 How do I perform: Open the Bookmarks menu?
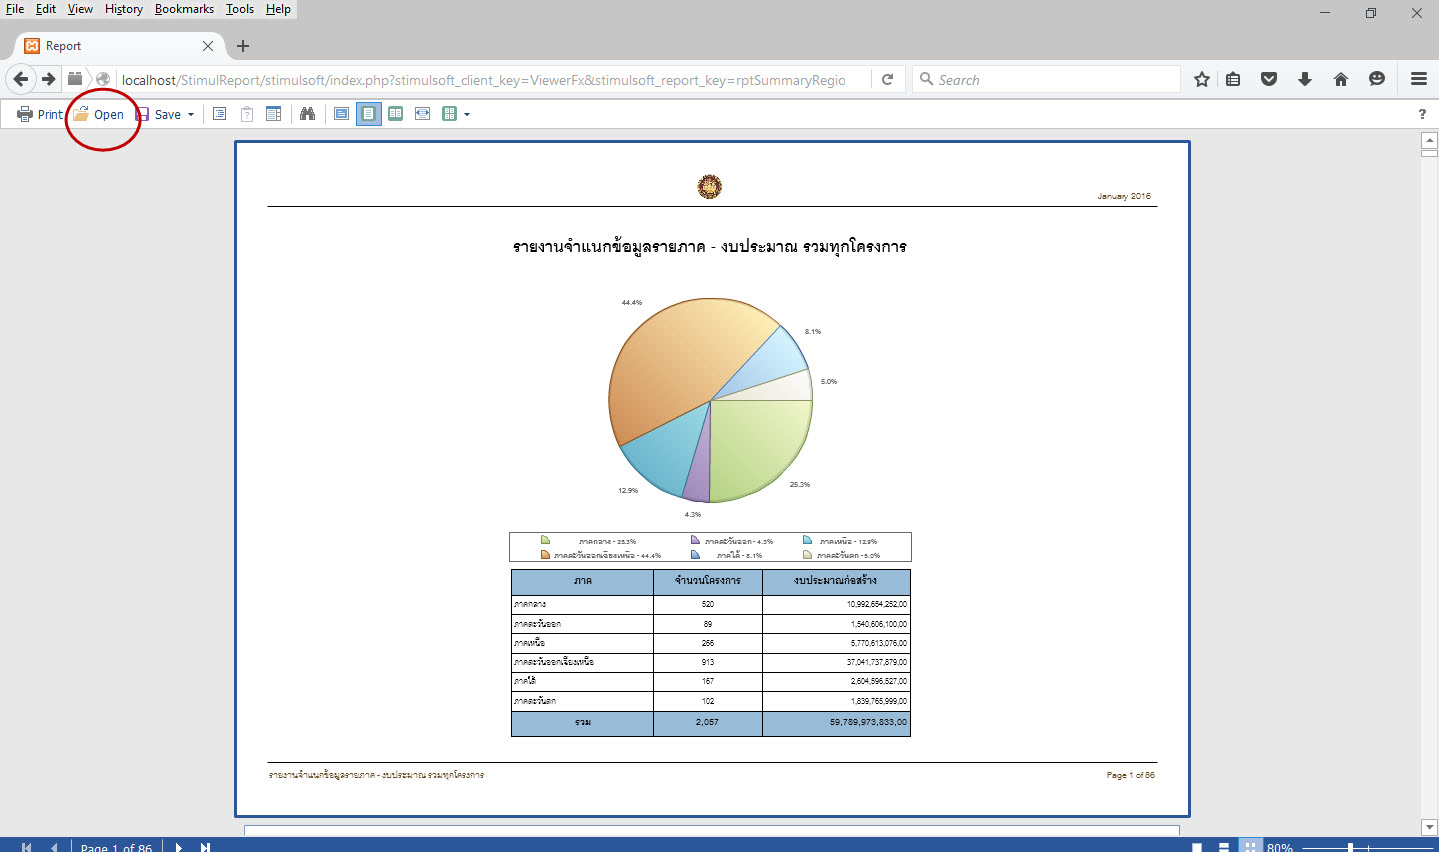[x=184, y=9]
